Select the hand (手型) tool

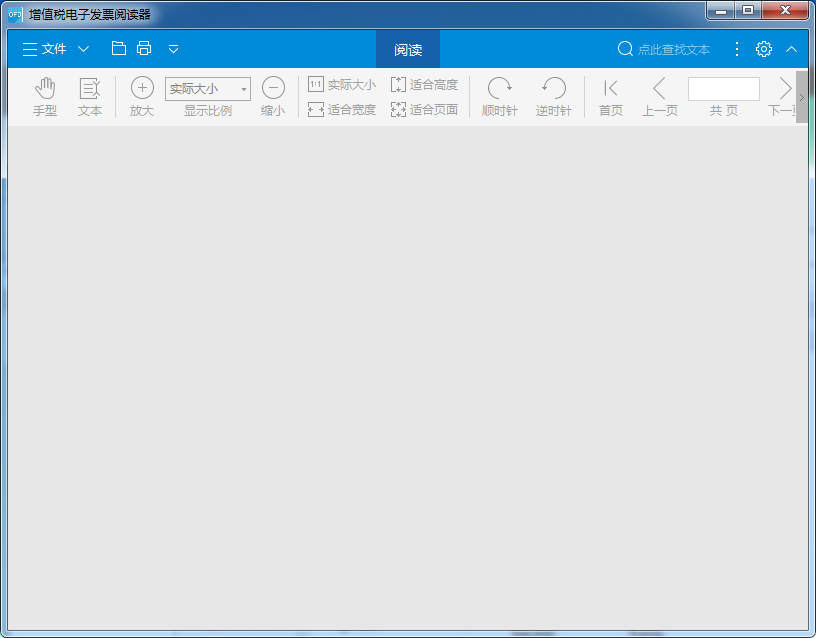pos(45,96)
